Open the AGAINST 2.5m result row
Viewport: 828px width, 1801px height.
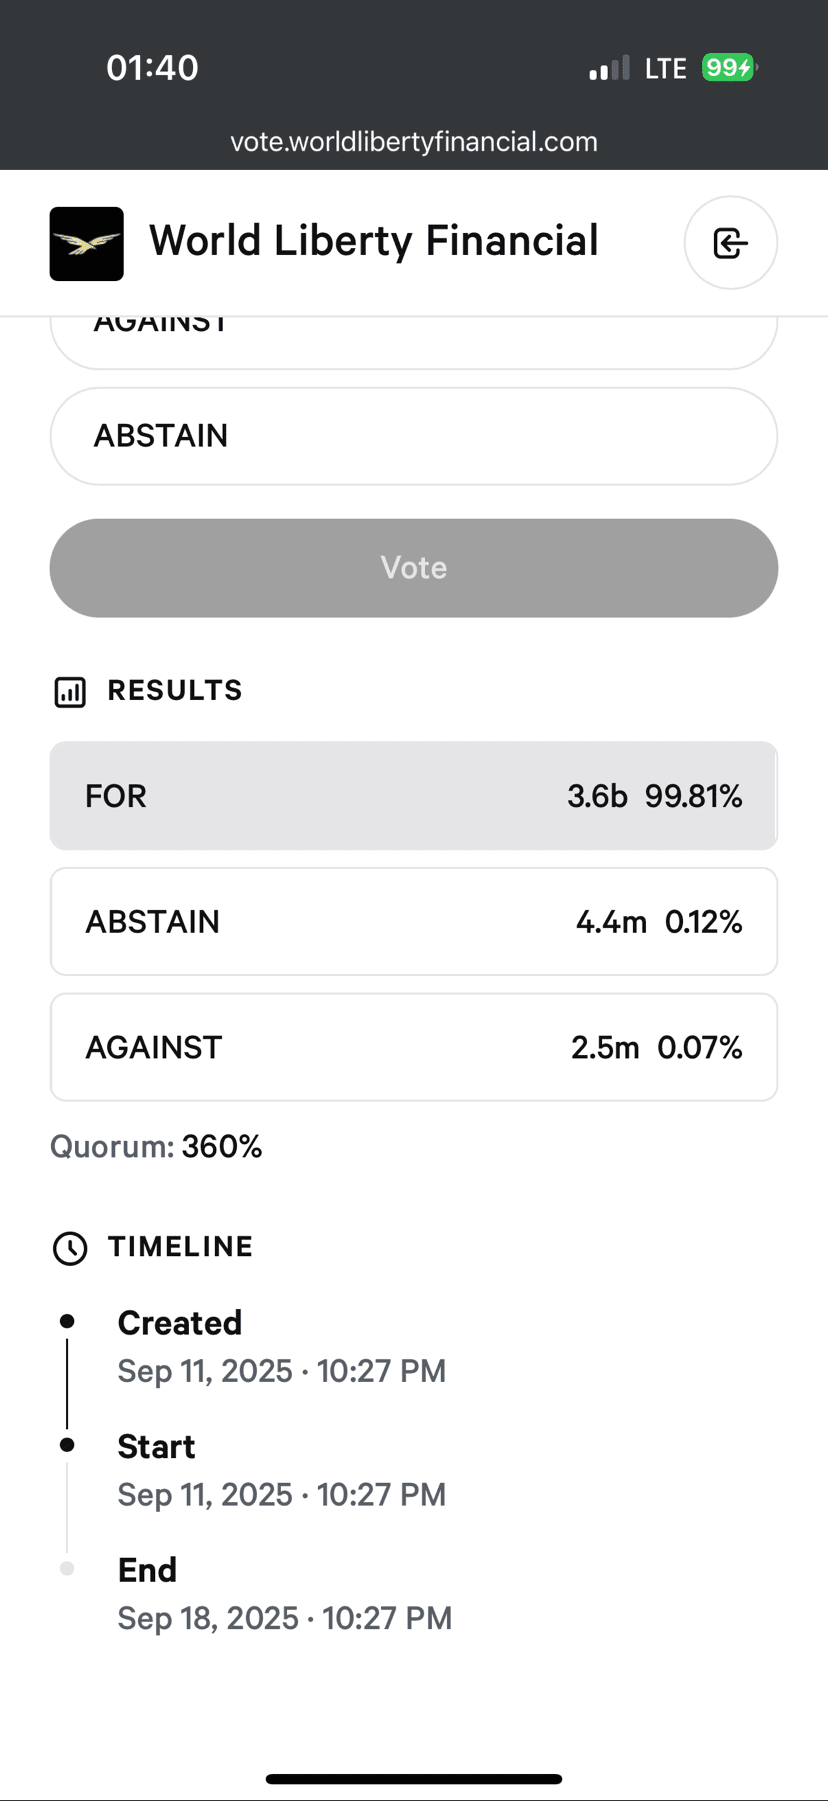[414, 1047]
